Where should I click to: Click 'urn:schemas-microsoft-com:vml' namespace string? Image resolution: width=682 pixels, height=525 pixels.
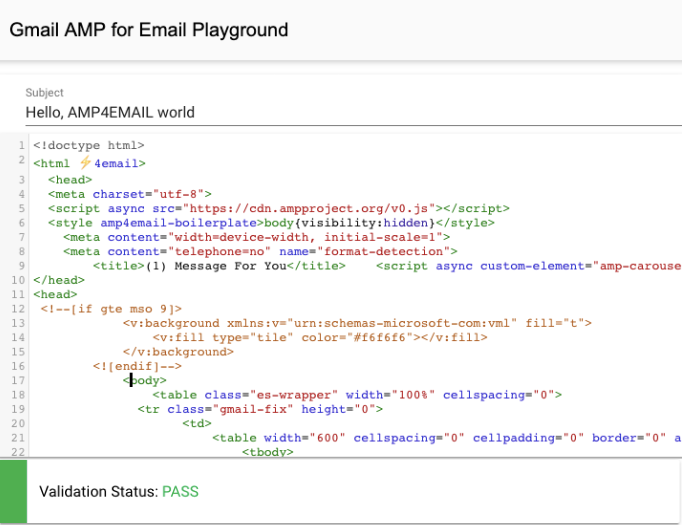[401, 323]
